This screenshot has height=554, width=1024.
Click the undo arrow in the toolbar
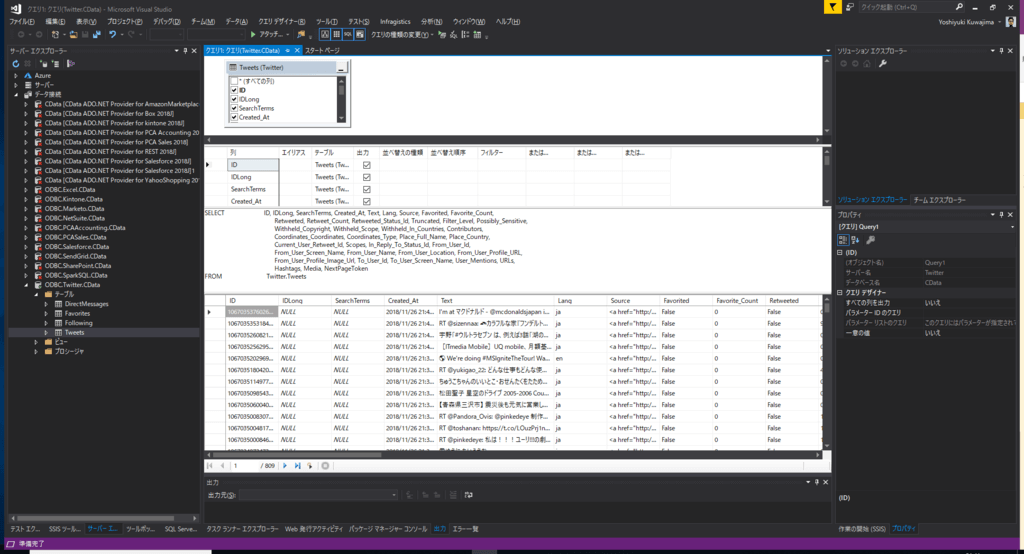(x=113, y=34)
